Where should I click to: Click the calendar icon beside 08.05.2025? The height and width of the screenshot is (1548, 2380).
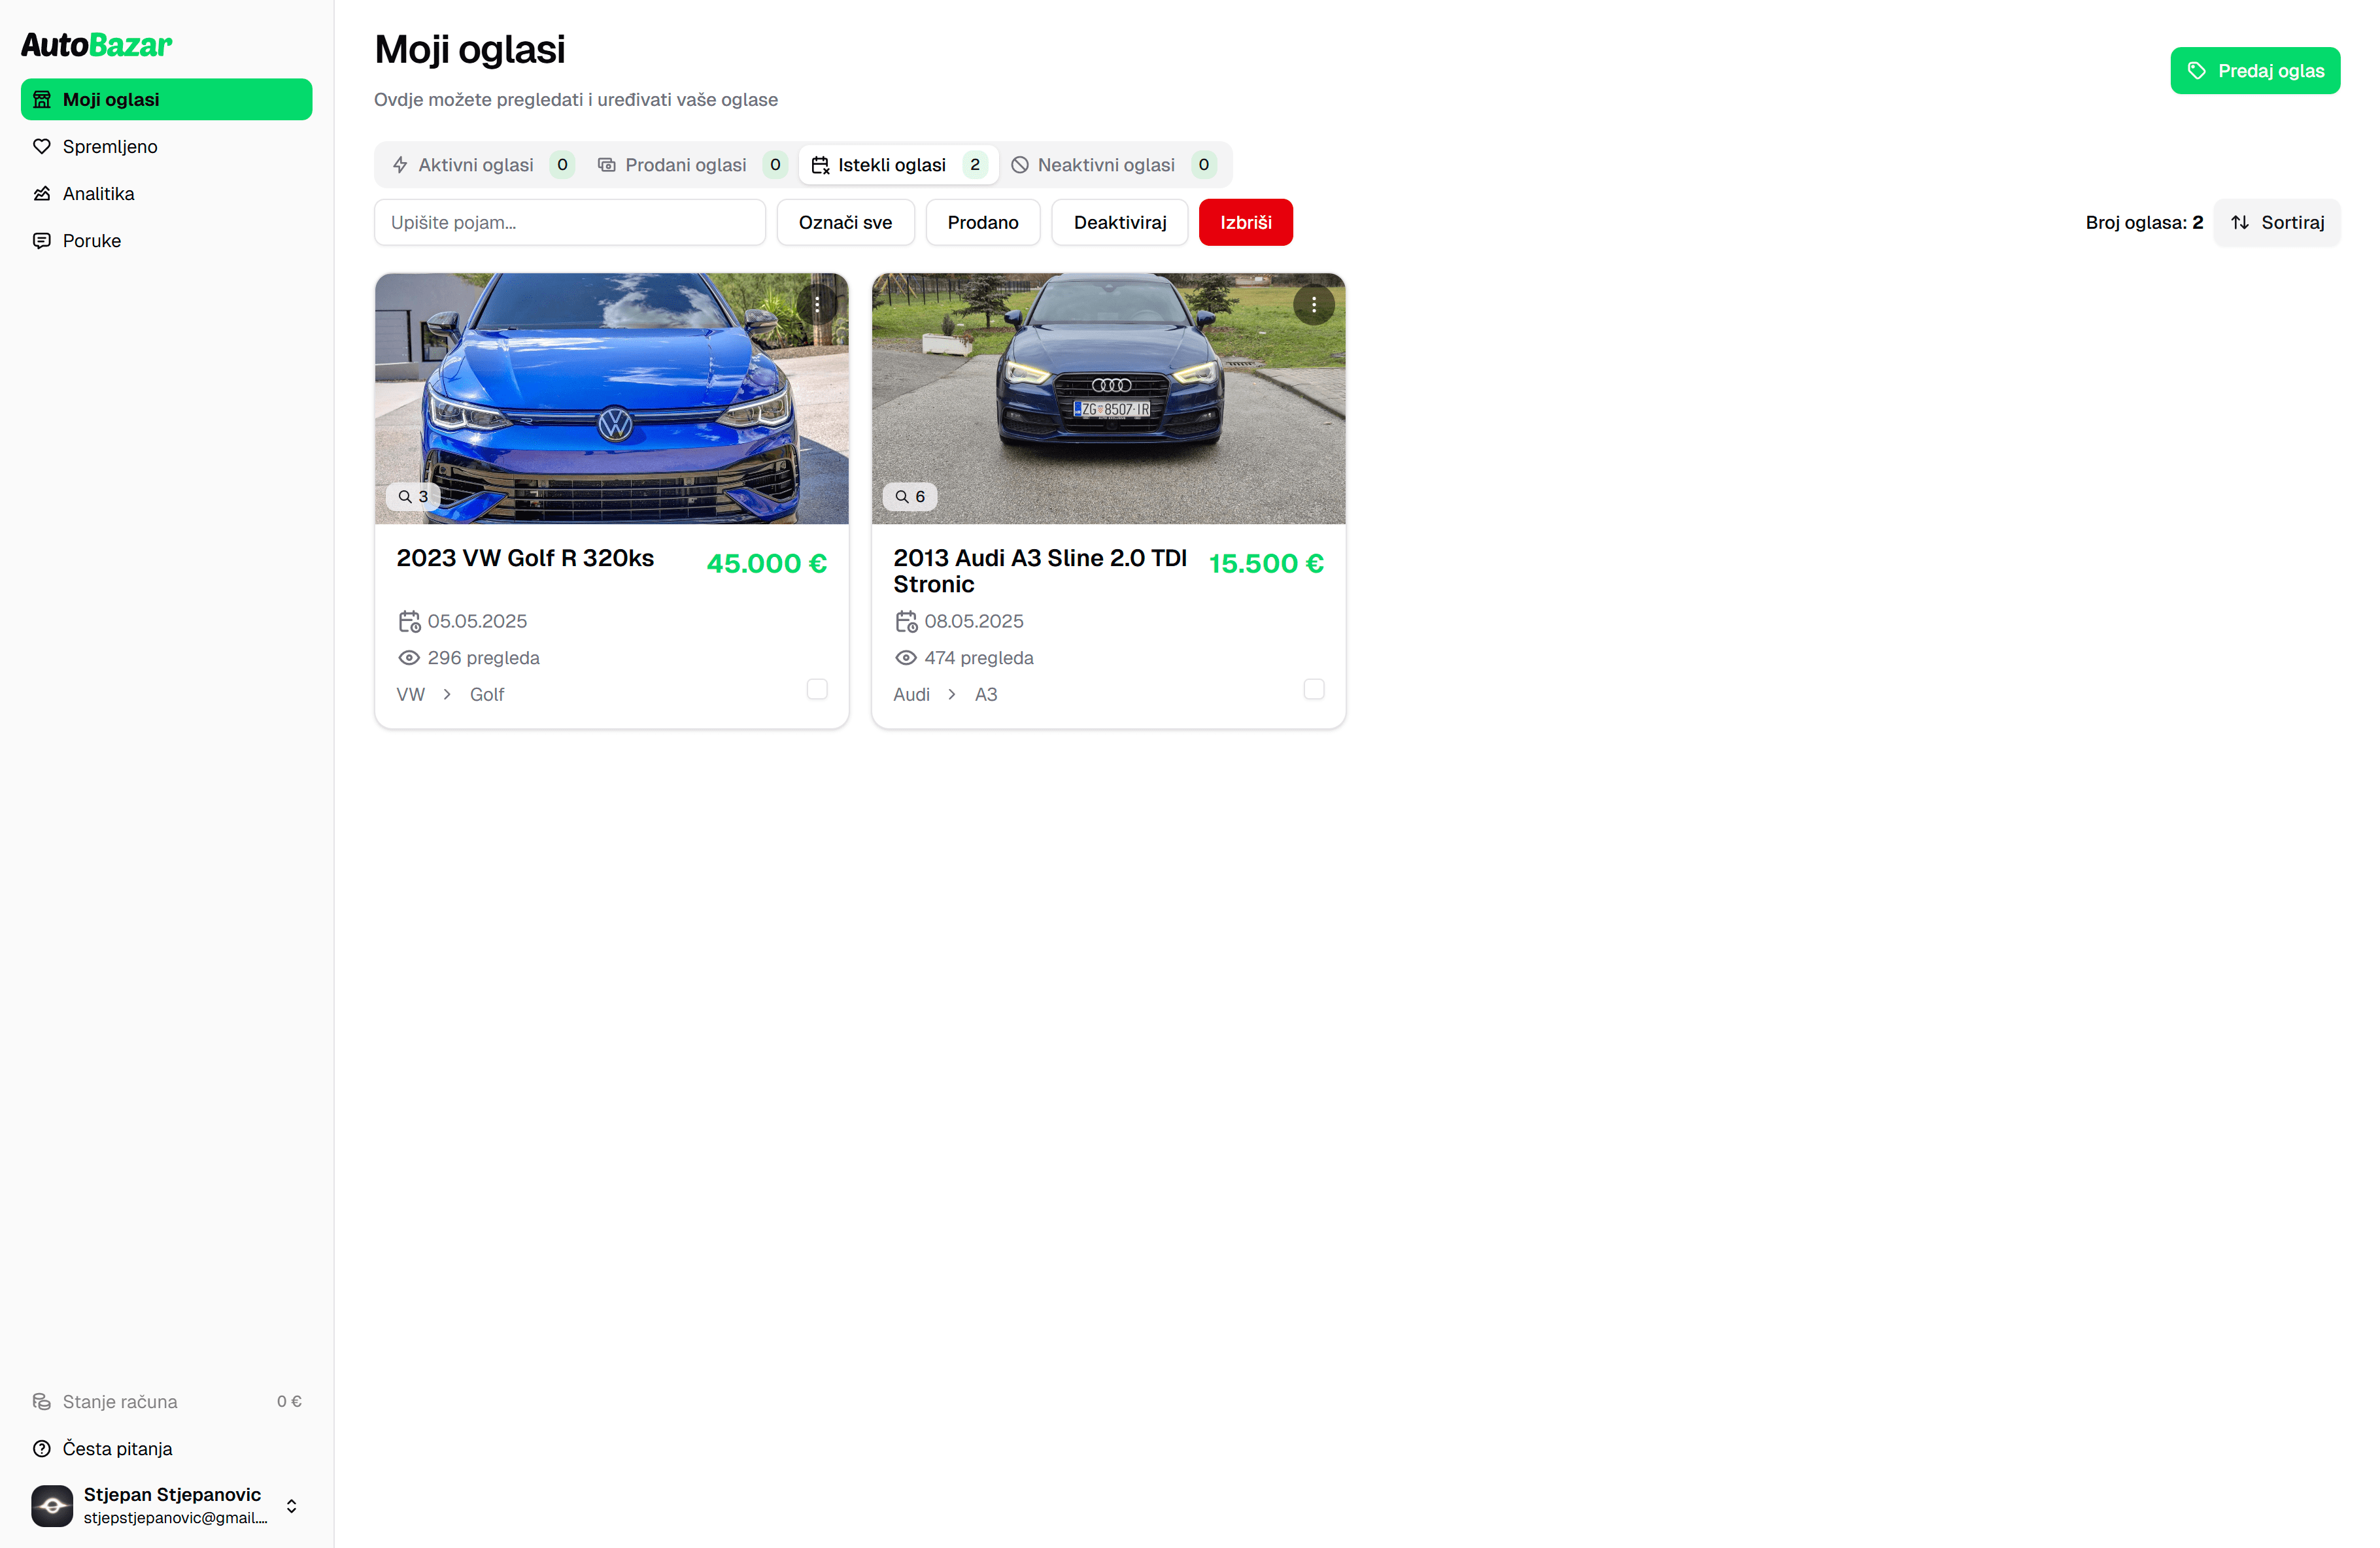906,621
